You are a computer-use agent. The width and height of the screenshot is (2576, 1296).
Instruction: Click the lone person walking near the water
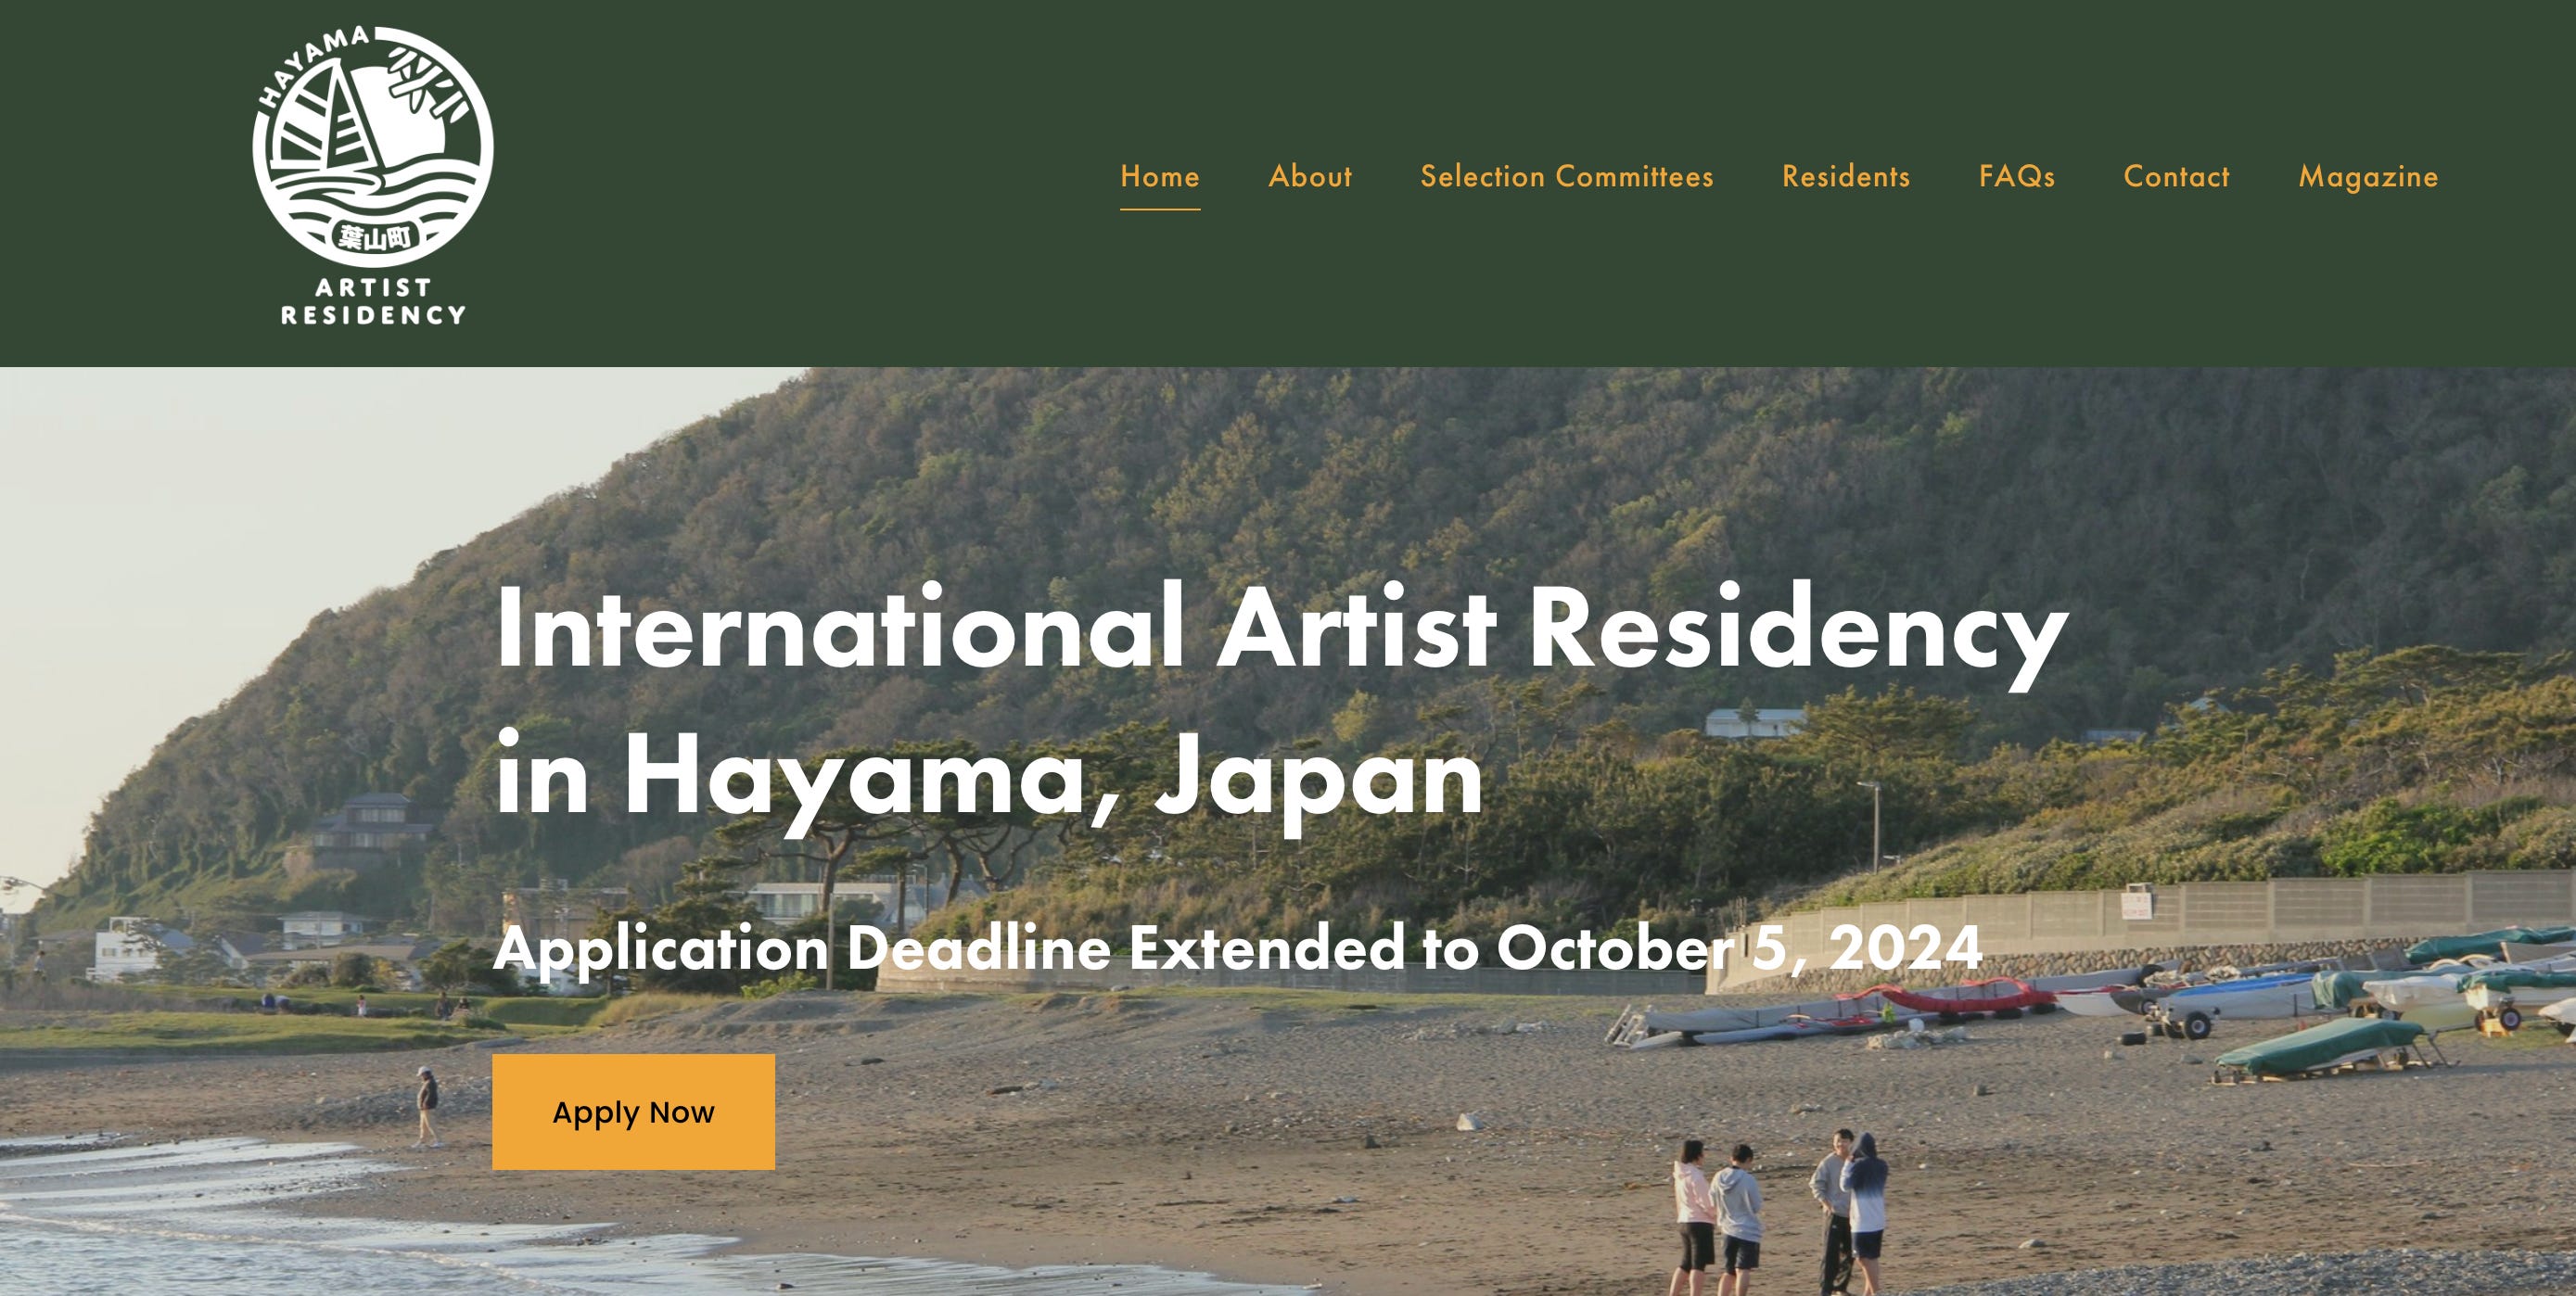[x=427, y=1106]
